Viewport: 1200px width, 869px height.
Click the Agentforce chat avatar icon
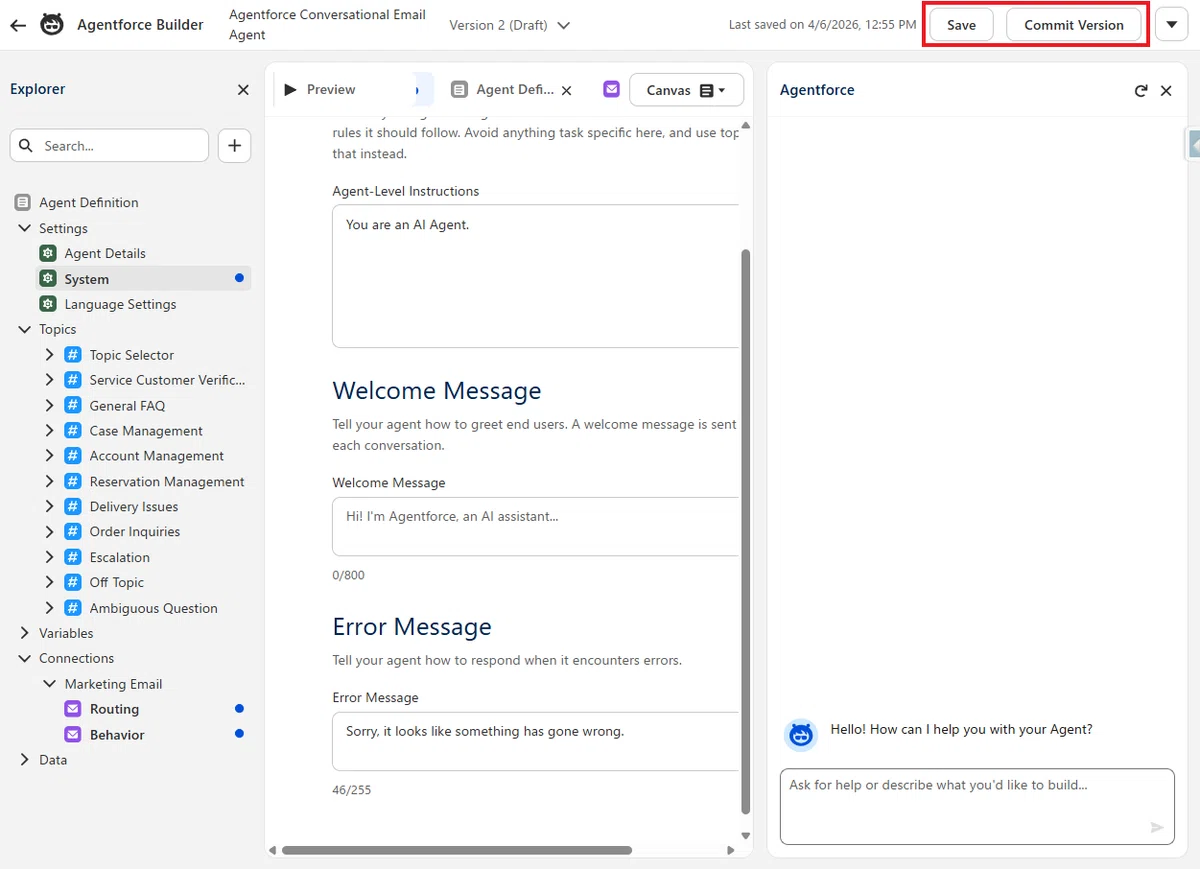(801, 734)
